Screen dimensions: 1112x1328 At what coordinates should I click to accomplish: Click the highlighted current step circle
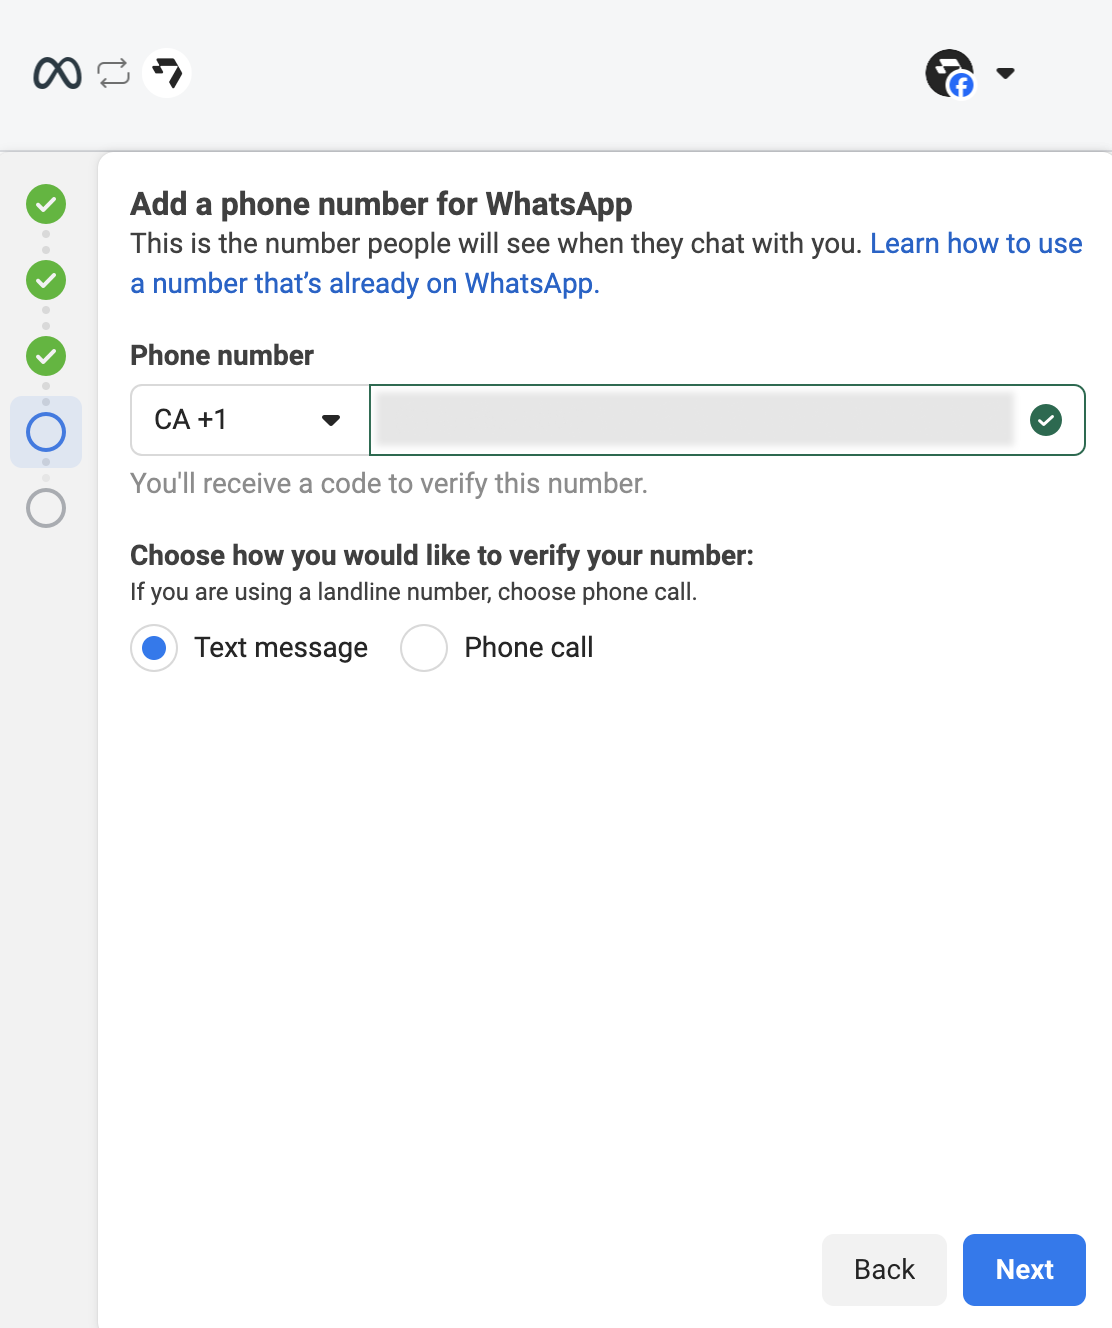[45, 432]
